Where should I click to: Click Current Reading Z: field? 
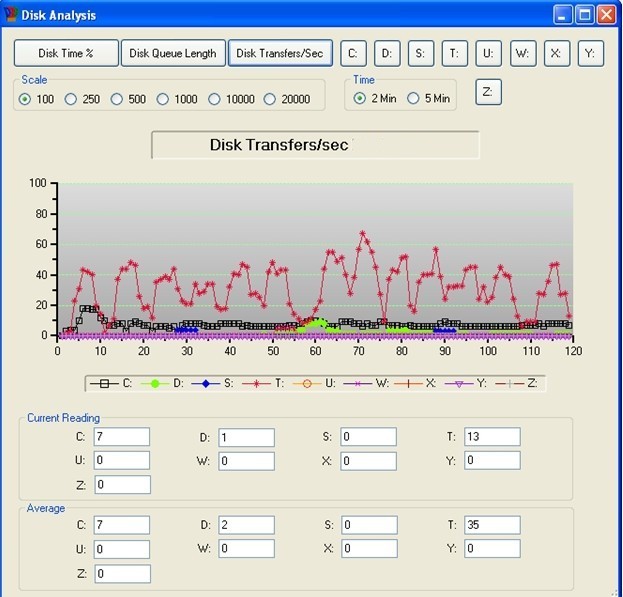click(122, 485)
